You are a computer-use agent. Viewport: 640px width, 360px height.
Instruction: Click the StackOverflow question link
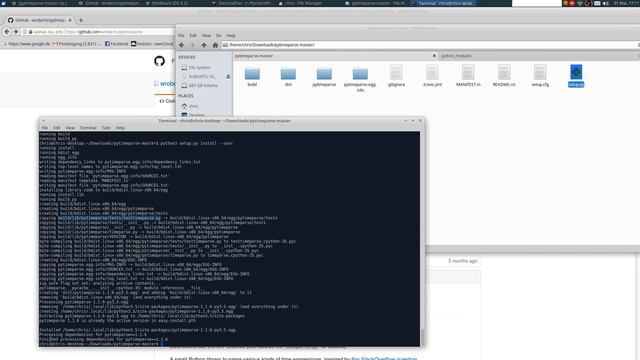(384, 358)
